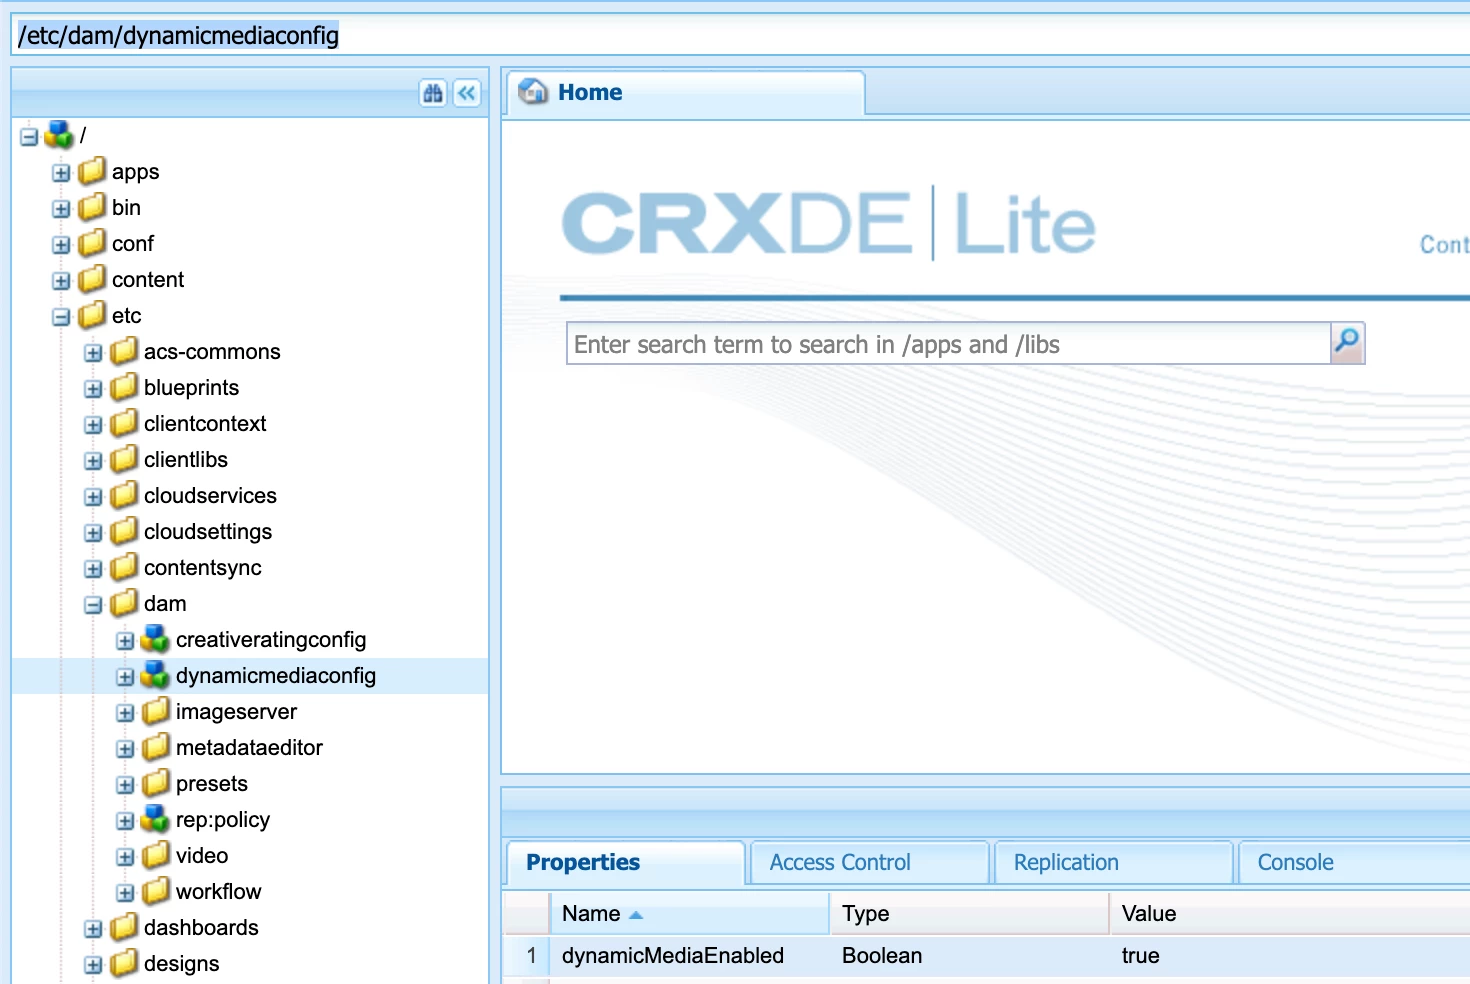Click the workflow folder icon
Screen dimensions: 1470x984
pyautogui.click(x=156, y=891)
